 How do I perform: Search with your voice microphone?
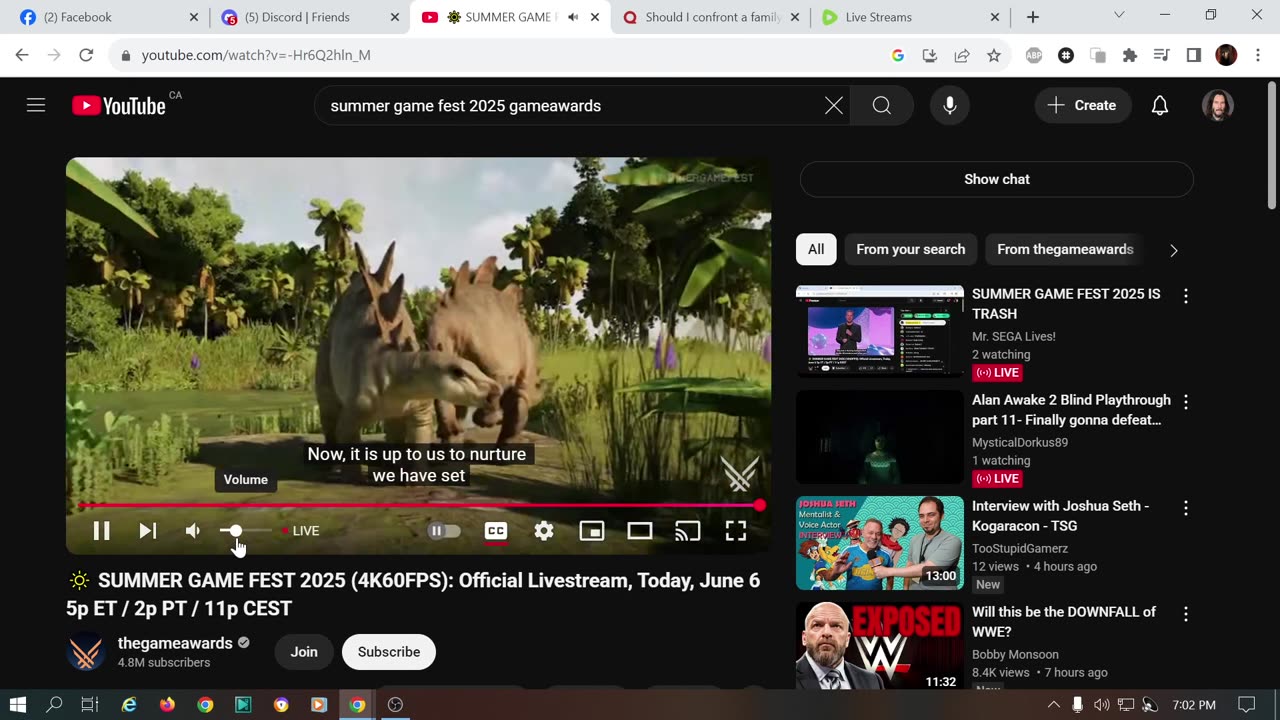tap(950, 105)
